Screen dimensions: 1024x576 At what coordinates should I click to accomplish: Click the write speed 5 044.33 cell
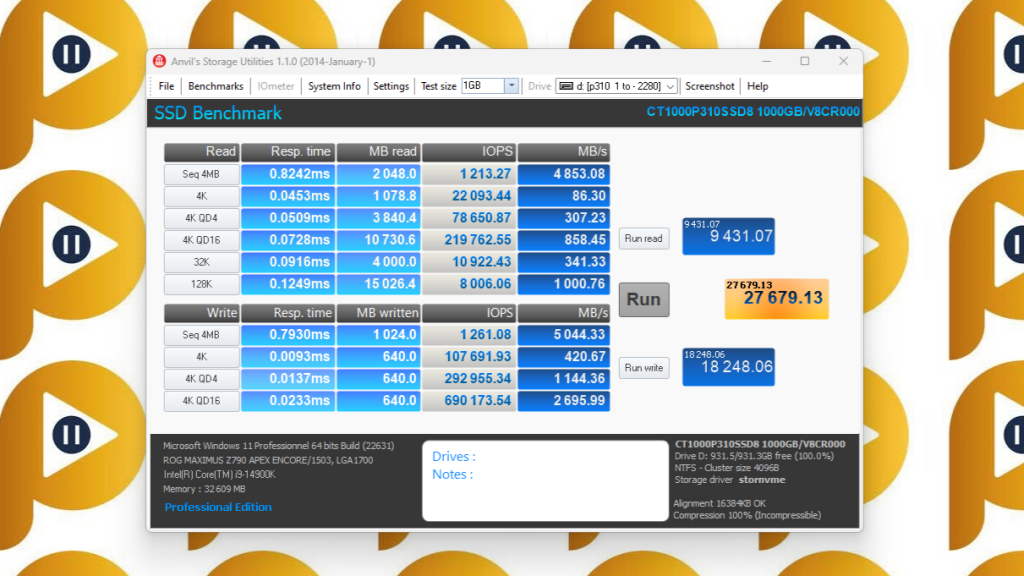[564, 335]
